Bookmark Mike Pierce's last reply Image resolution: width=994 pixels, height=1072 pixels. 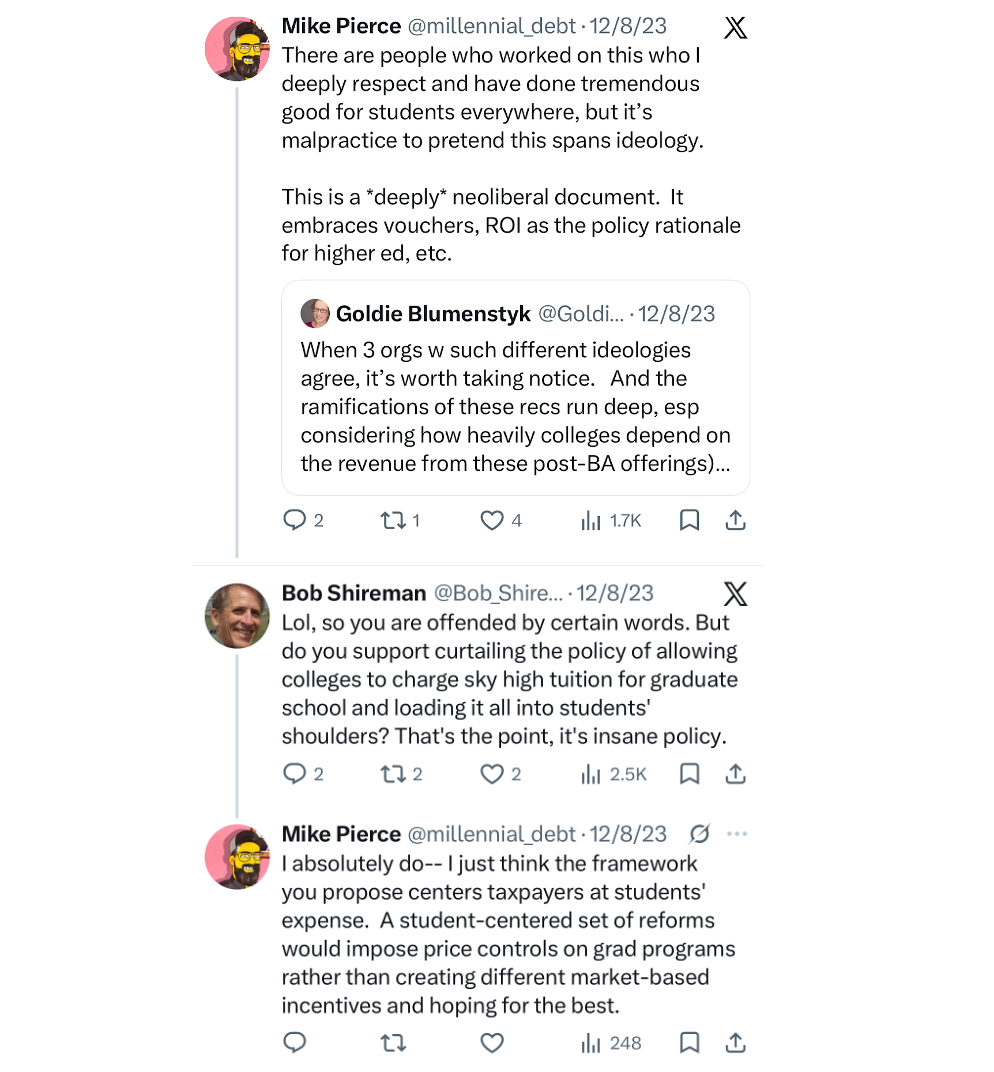point(688,1042)
